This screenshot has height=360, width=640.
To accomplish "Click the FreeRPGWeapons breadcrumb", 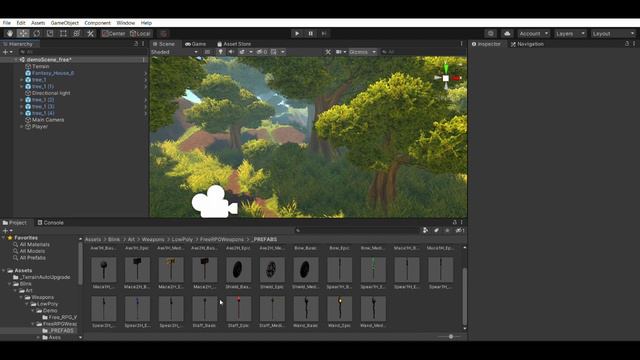I will pyautogui.click(x=222, y=240).
